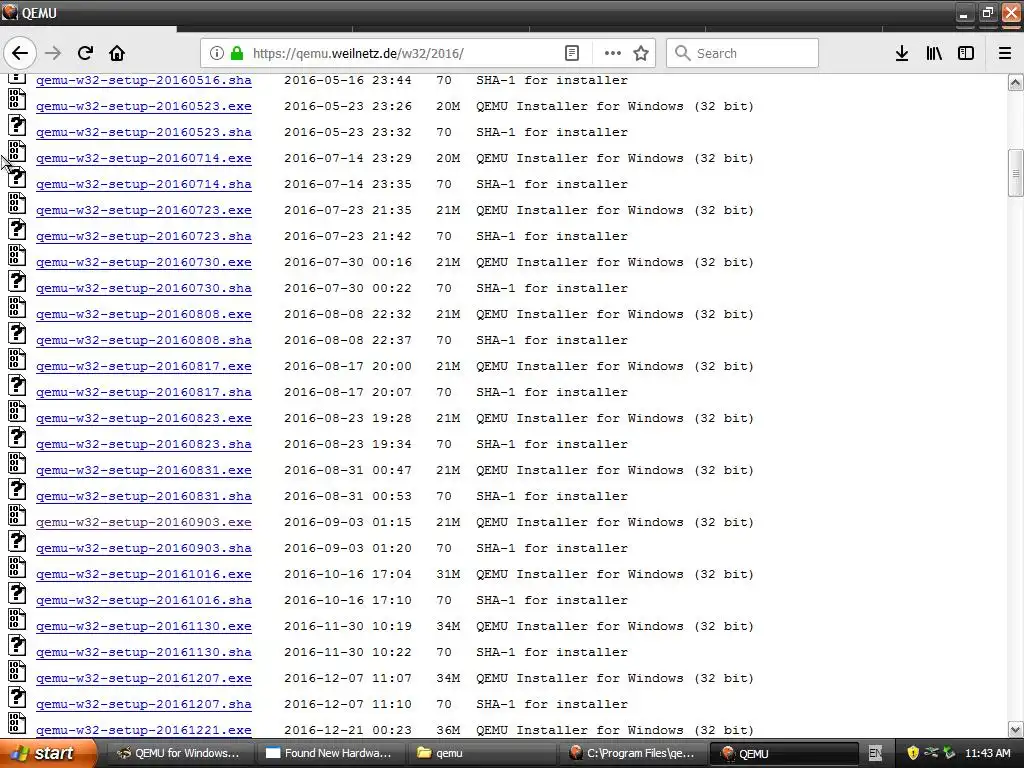Screen dimensions: 1024x768
Task: Click the page scrollbar down arrow
Action: [x=1015, y=729]
